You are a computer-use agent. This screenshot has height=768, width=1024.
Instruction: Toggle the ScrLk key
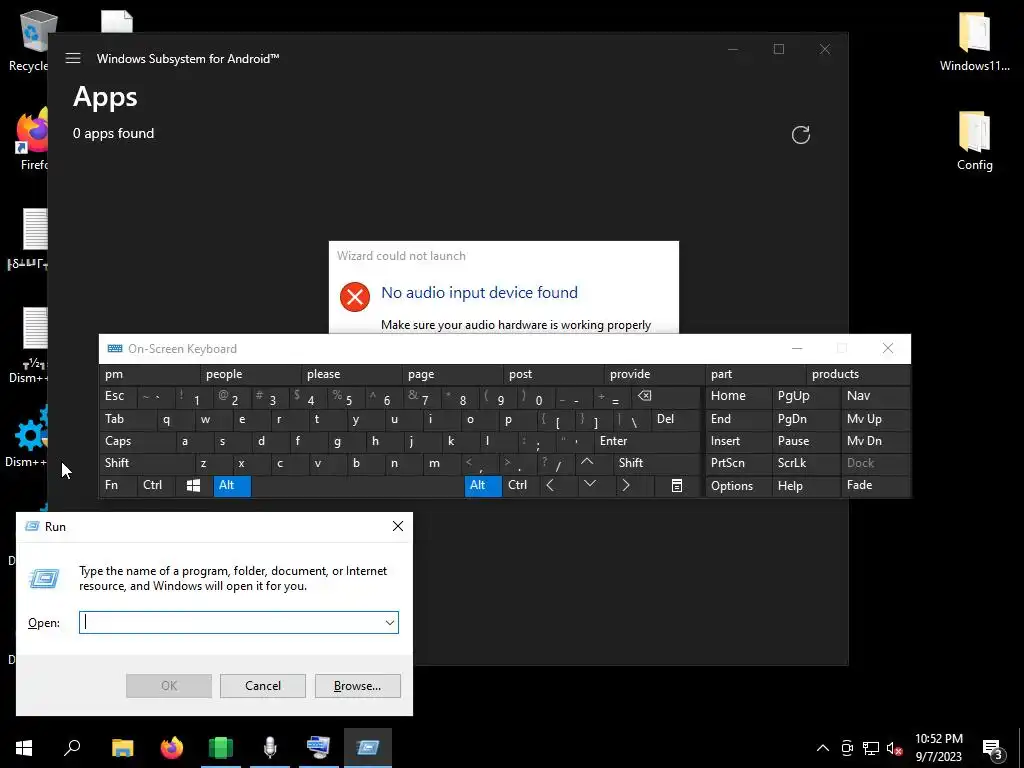pos(806,463)
